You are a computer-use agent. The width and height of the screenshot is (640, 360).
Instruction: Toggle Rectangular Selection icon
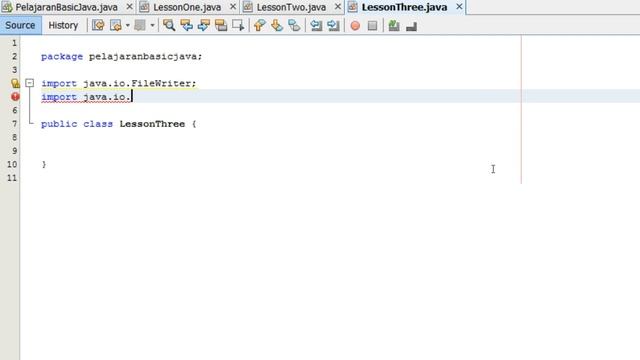point(238,25)
